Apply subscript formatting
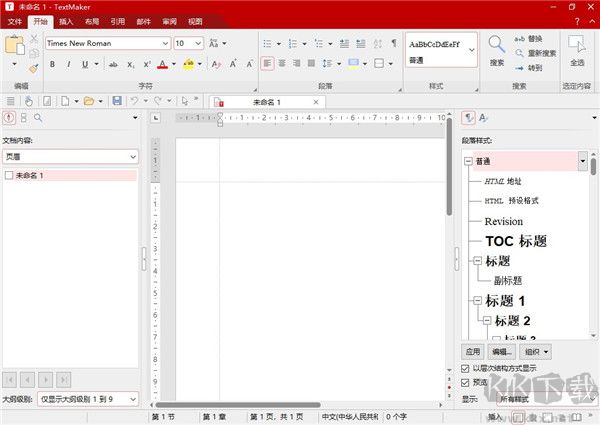 pos(131,64)
